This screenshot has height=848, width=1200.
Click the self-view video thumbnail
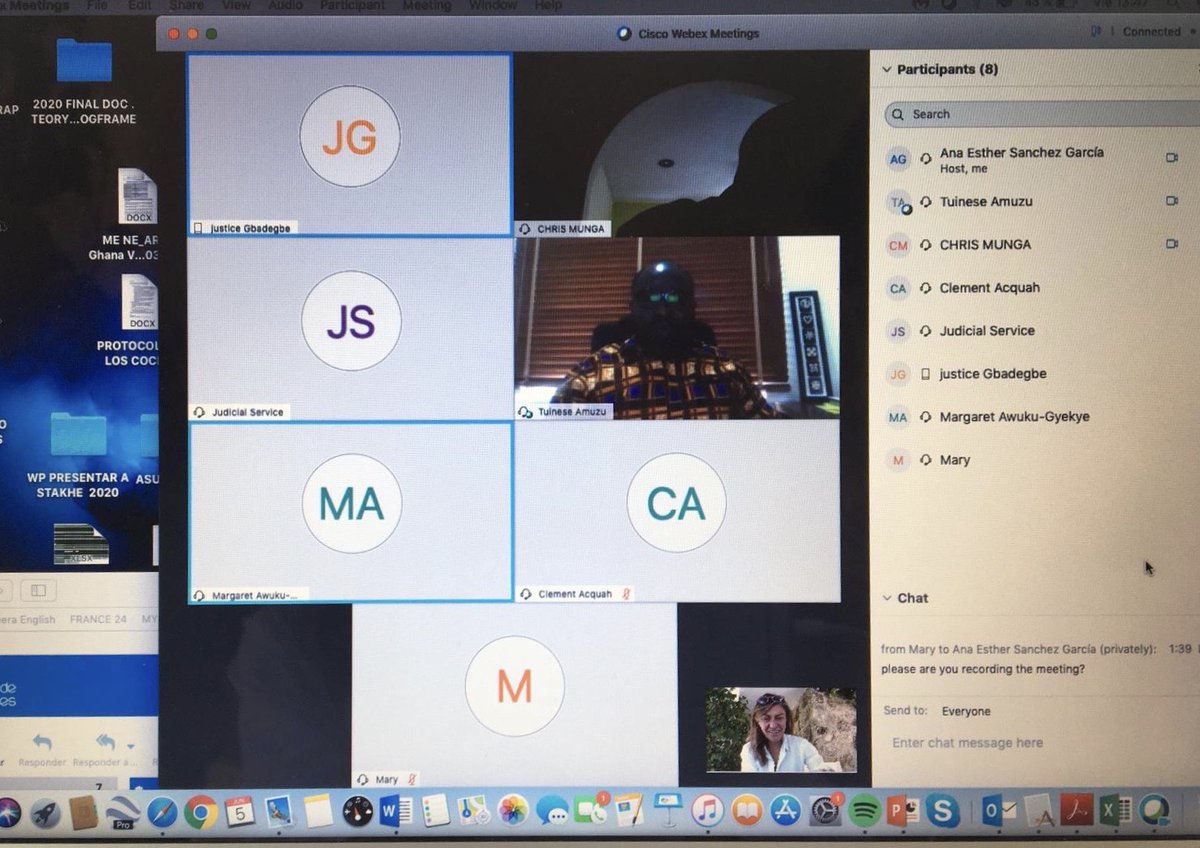tap(781, 729)
